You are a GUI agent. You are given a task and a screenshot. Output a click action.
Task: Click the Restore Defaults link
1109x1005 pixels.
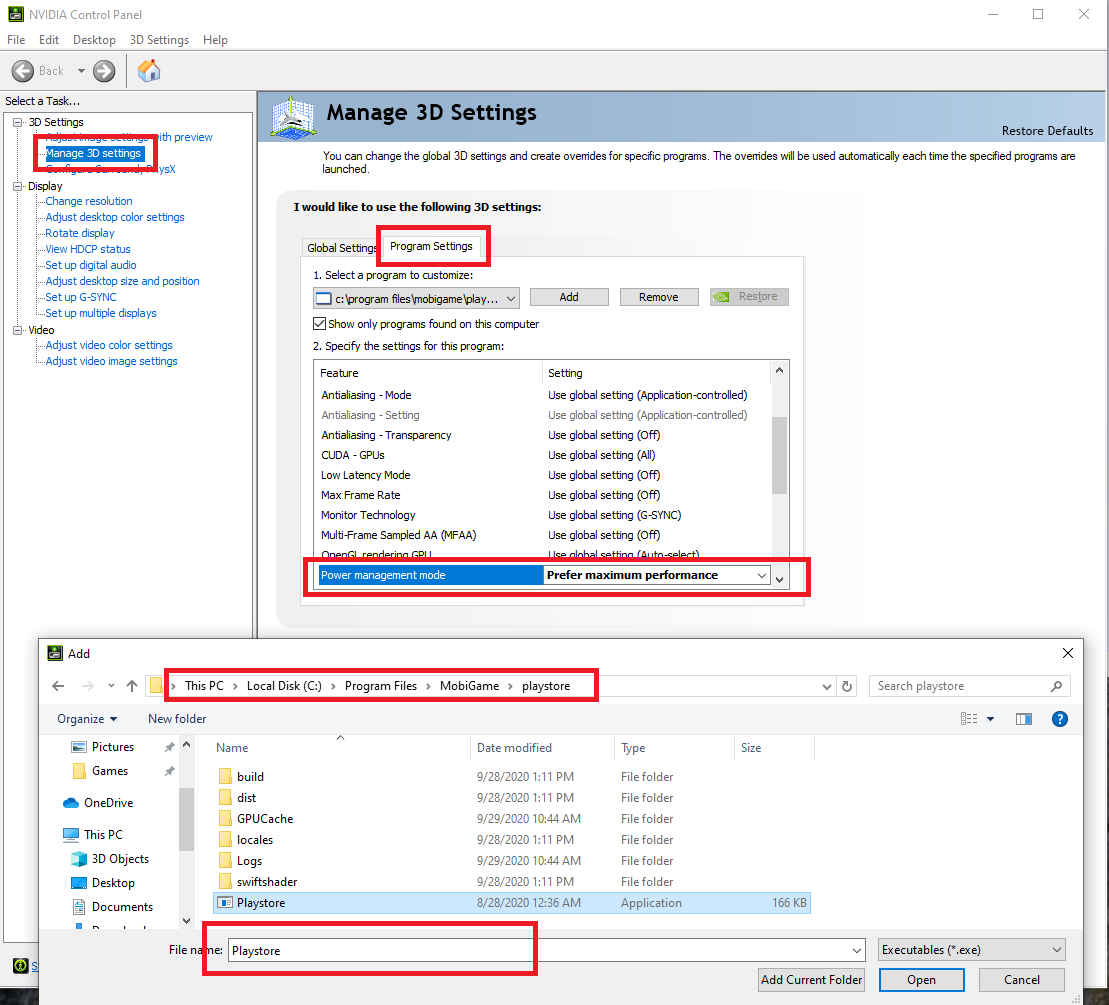1047,131
